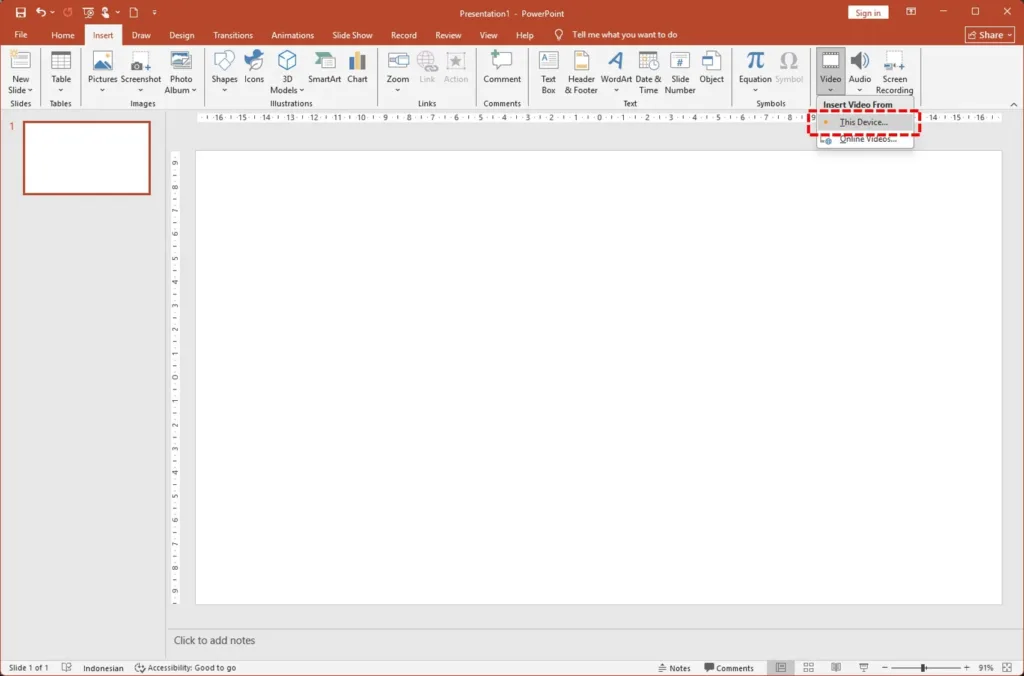
Task: Click the Sign in button
Action: coord(868,13)
